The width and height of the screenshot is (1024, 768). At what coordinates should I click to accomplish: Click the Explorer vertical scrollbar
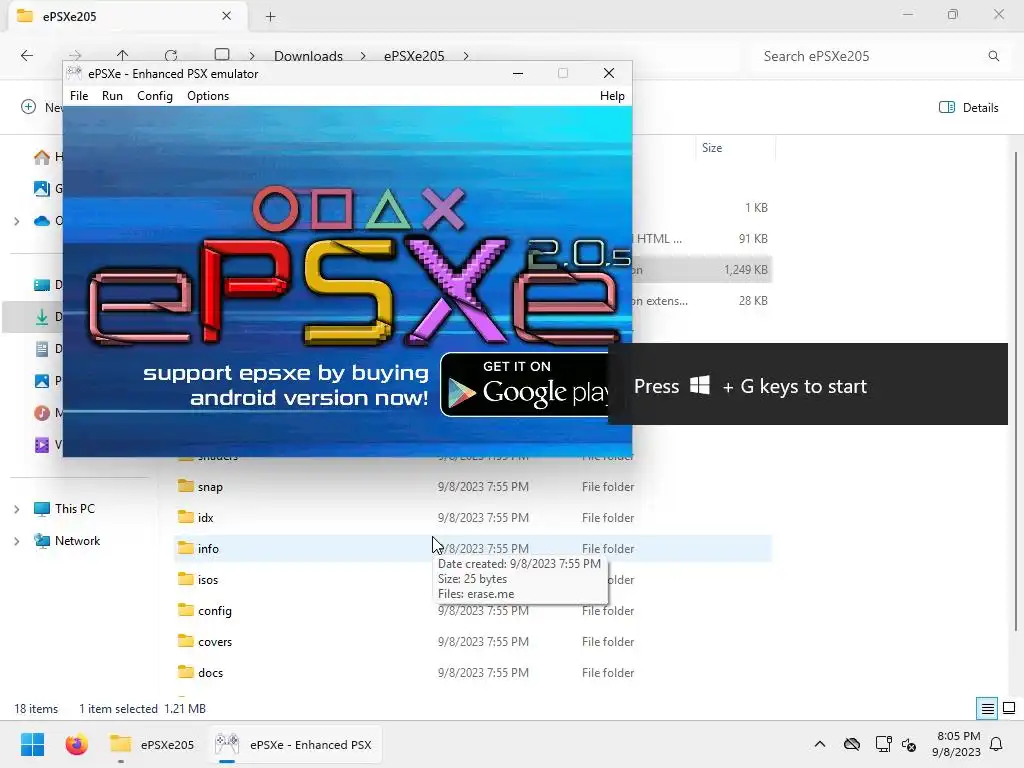coord(1016,391)
